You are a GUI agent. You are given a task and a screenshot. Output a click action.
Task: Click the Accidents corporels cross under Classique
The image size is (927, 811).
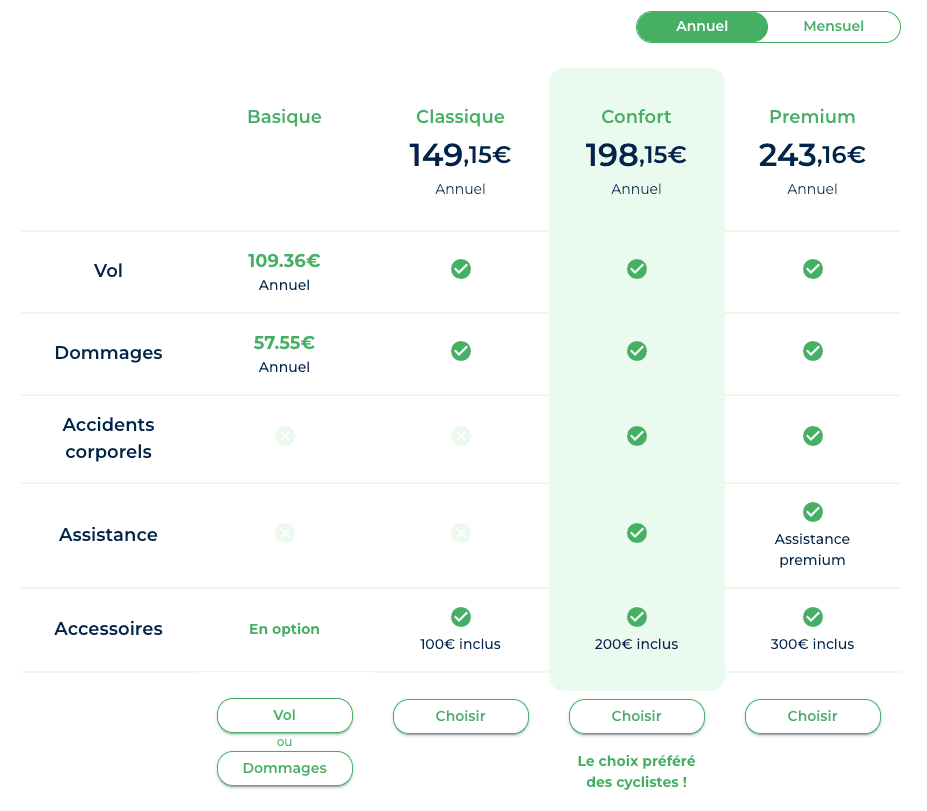click(460, 436)
